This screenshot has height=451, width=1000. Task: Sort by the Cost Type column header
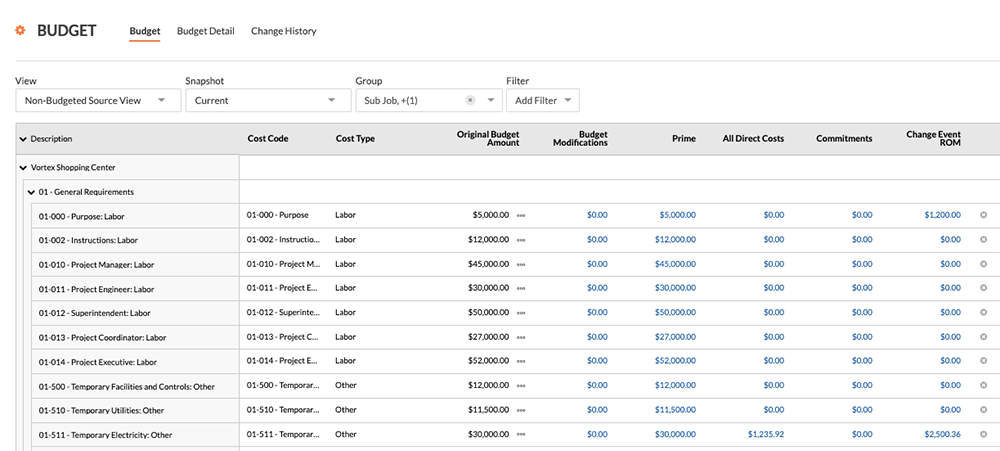[355, 138]
